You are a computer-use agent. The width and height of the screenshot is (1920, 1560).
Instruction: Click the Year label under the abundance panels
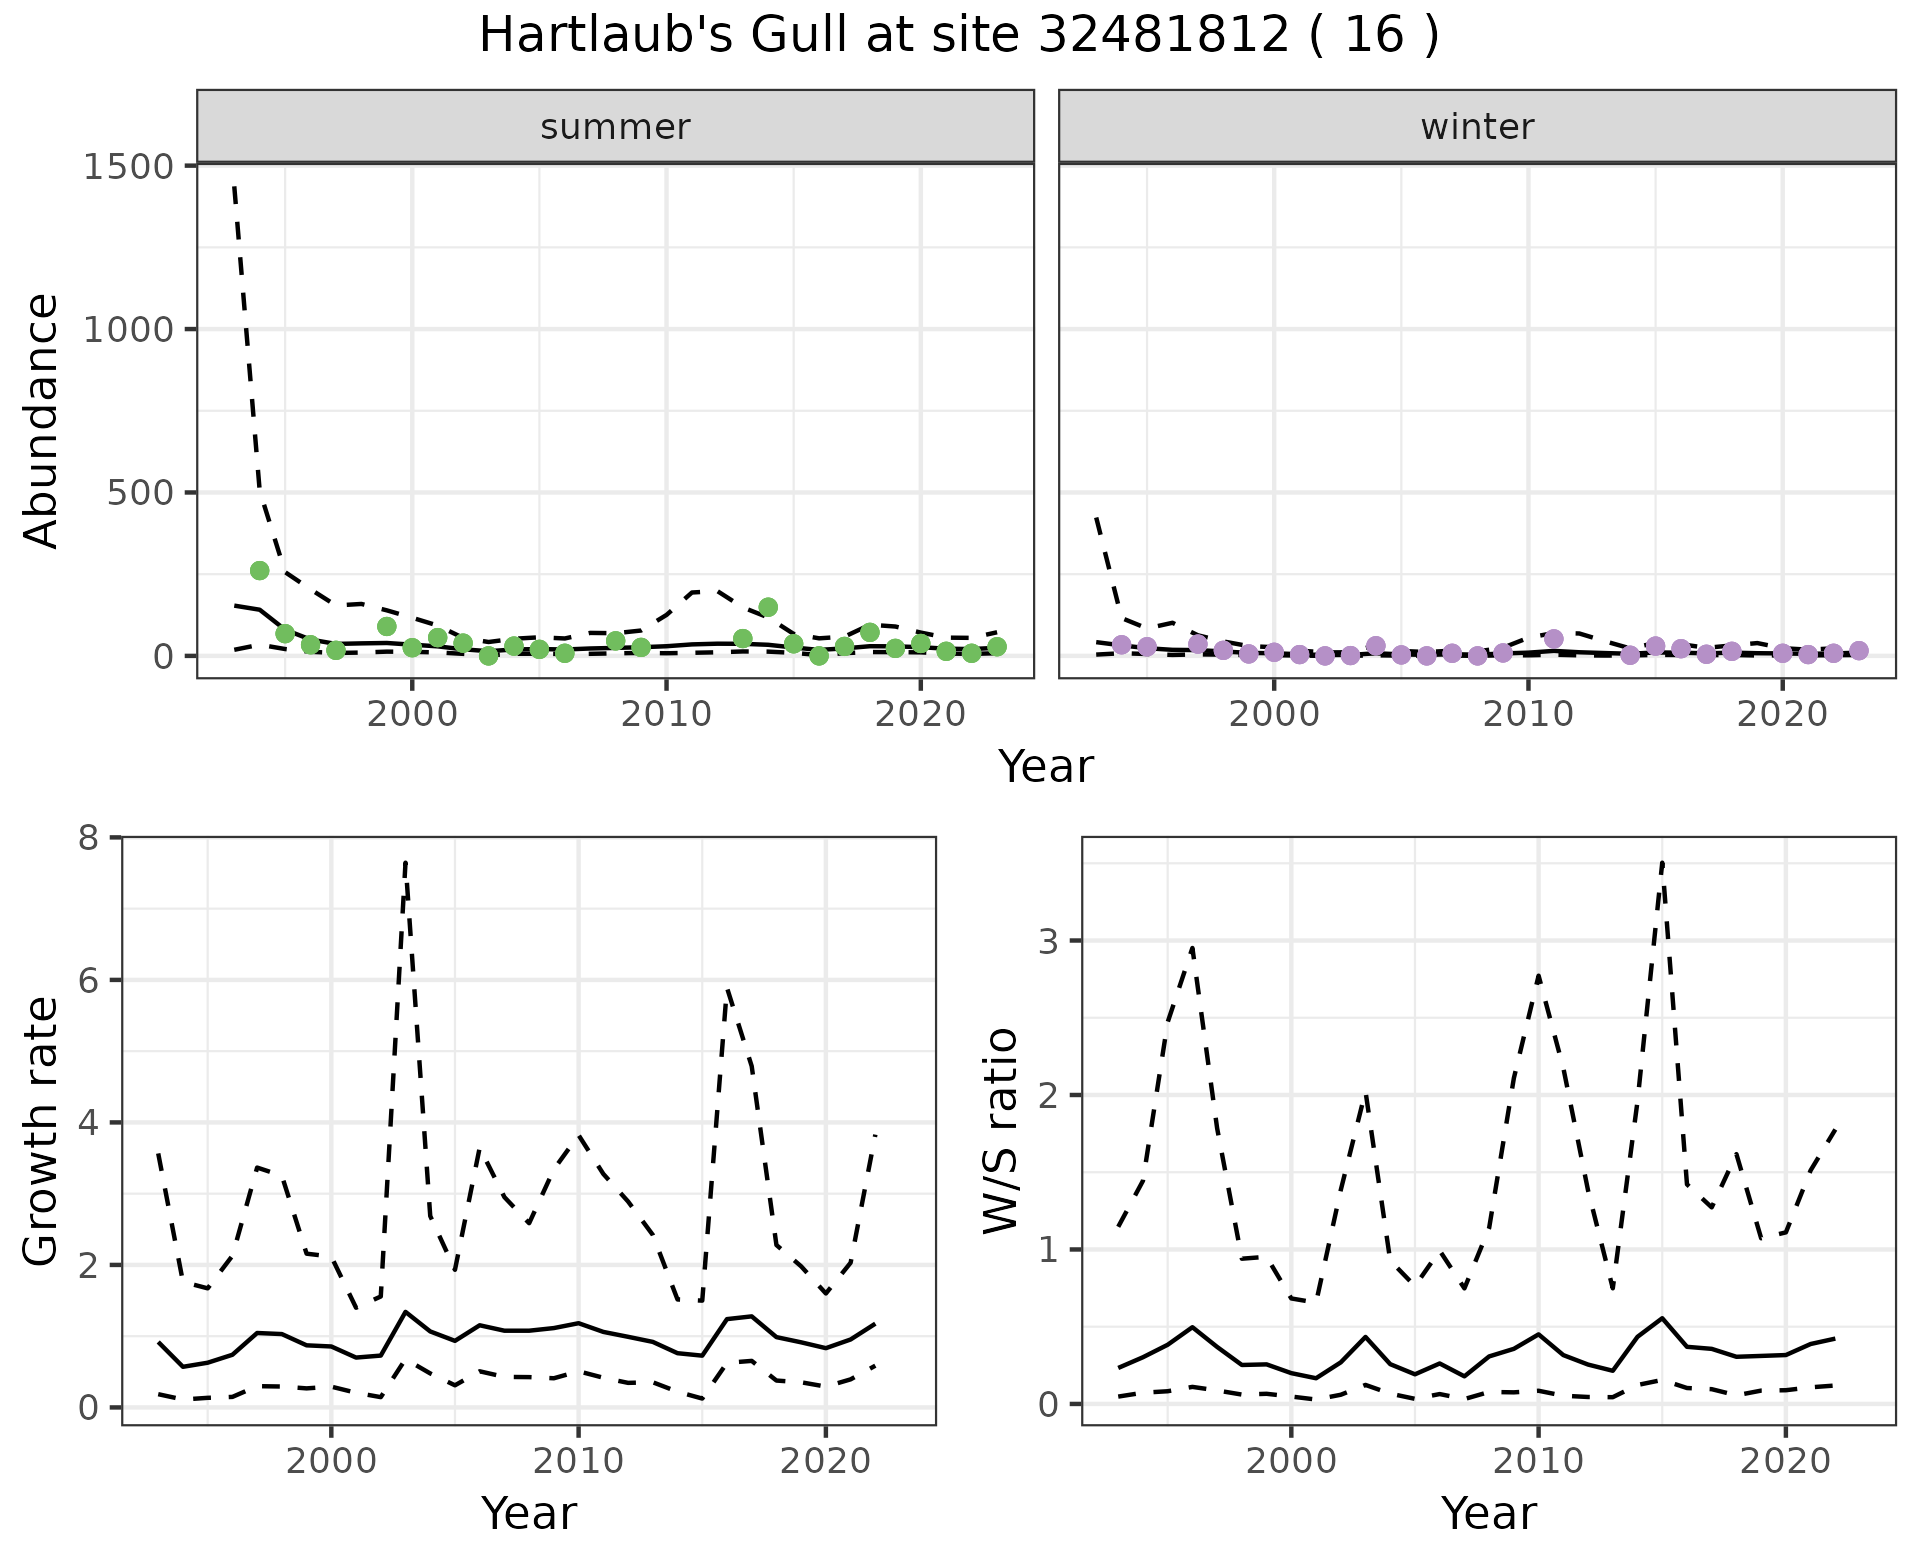[x=1045, y=767]
